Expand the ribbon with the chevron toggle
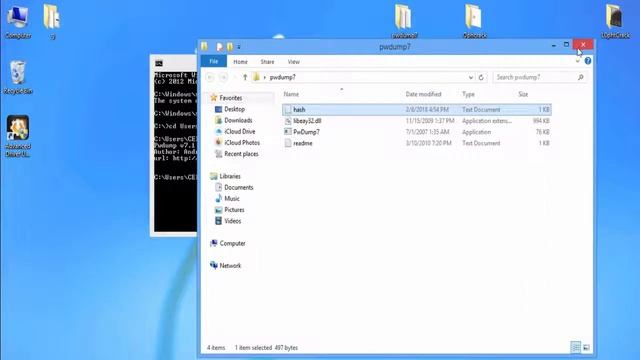640x360 pixels. click(x=578, y=61)
